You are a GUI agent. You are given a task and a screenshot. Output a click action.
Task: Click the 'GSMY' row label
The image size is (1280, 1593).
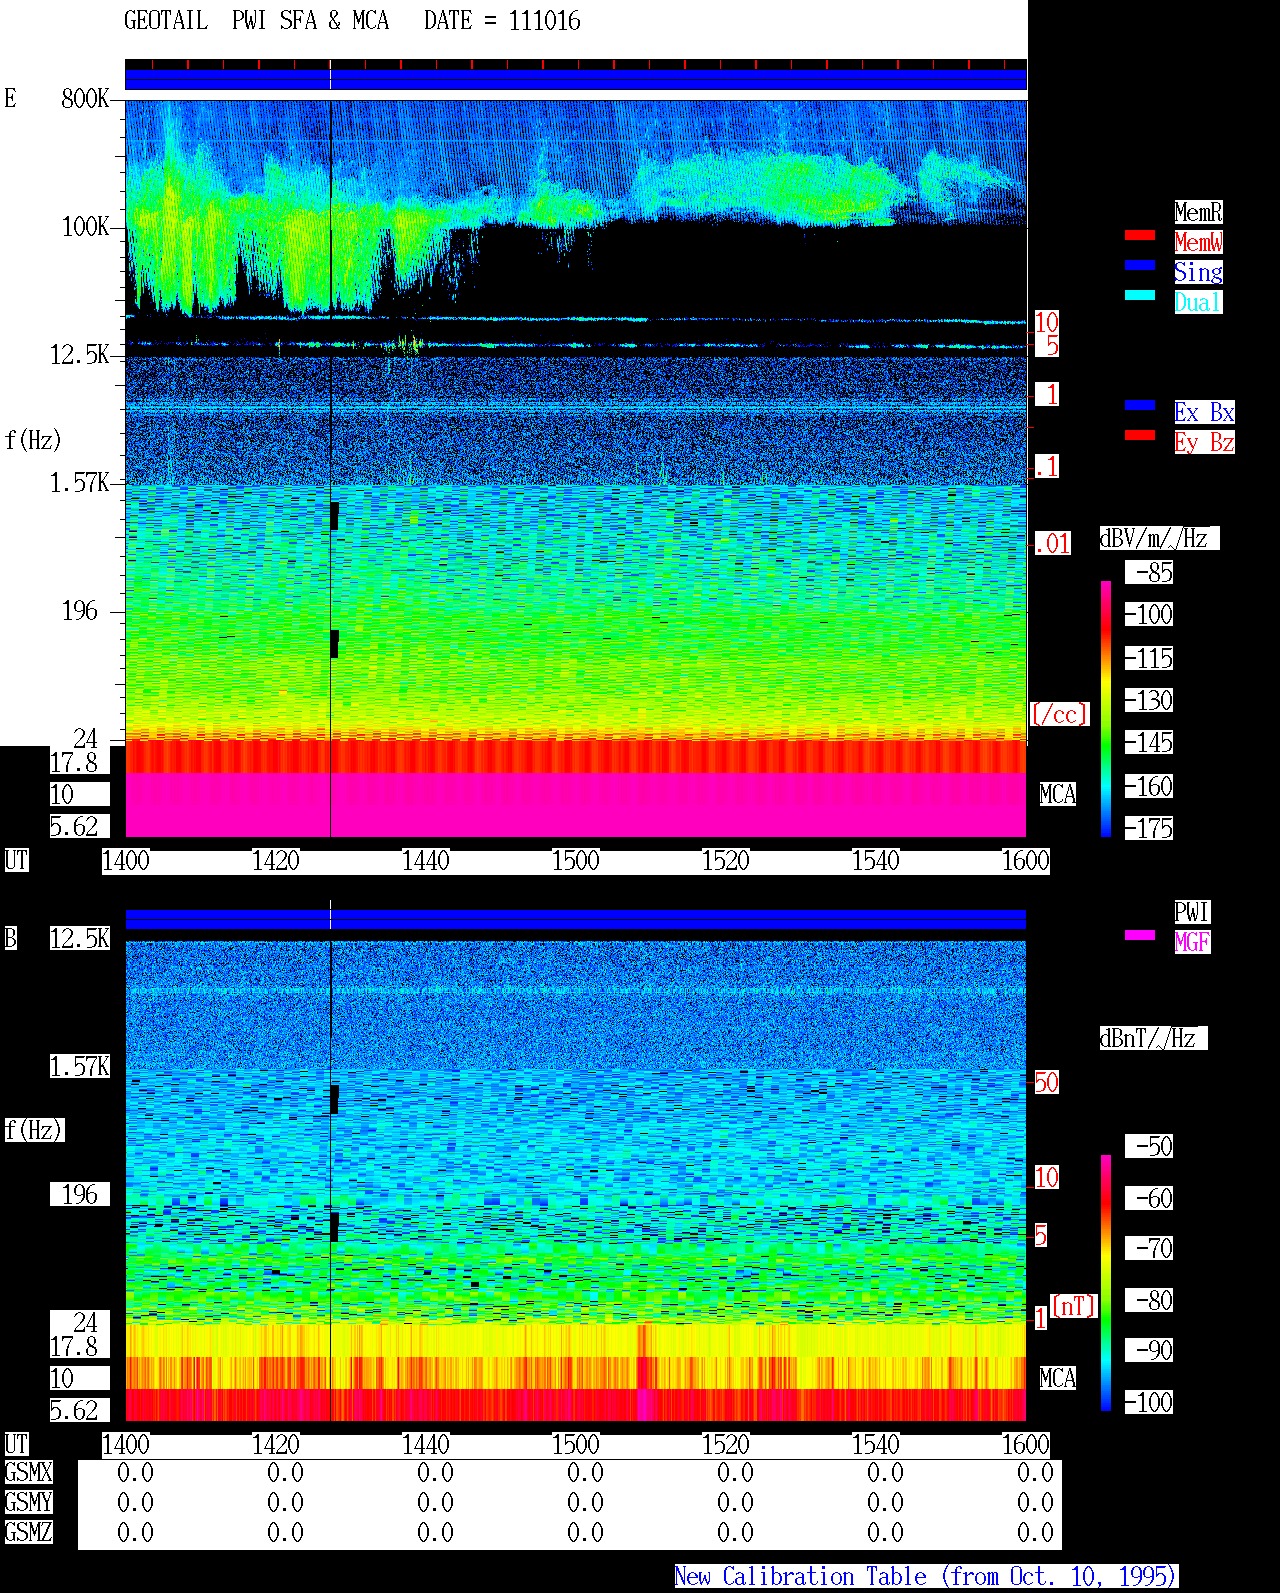[28, 1502]
